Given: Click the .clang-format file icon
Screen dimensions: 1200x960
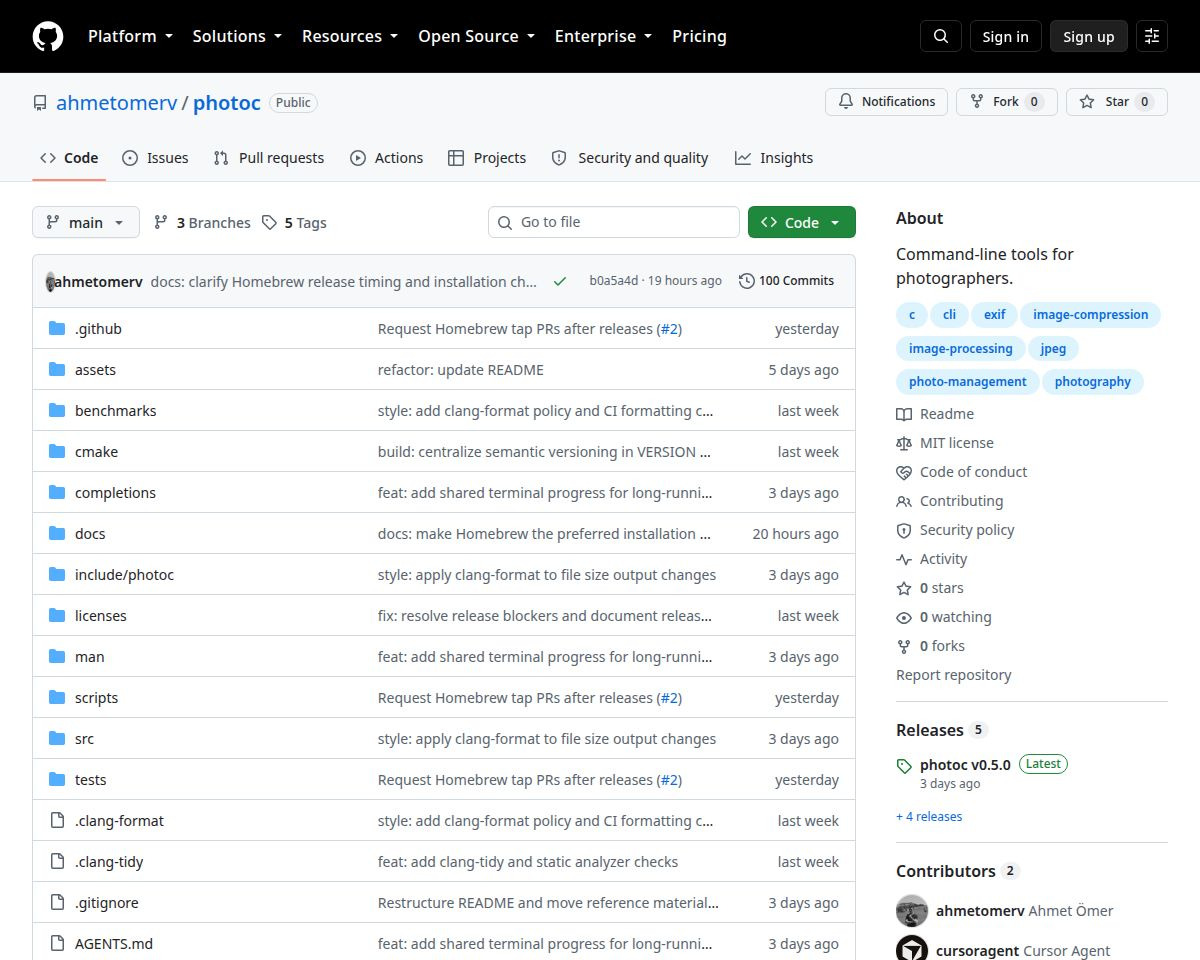Looking at the screenshot, I should (57, 821).
